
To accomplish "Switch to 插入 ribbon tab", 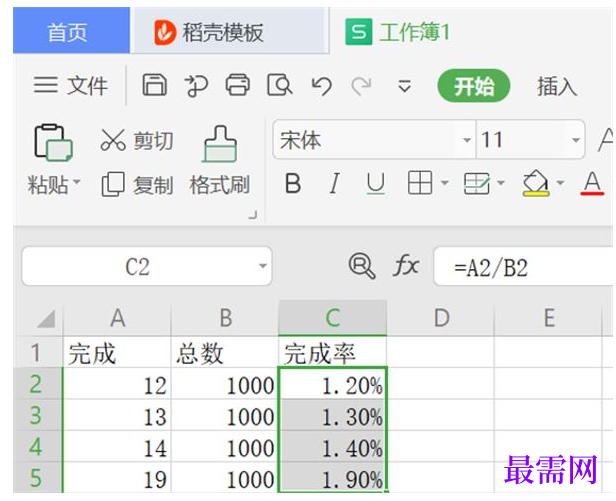I will point(557,86).
